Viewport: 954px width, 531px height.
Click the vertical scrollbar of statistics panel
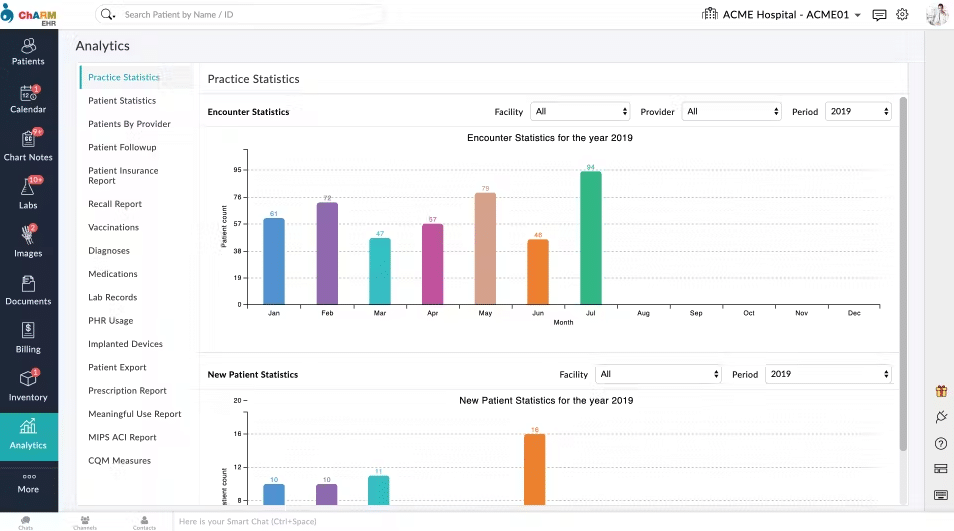904,274
